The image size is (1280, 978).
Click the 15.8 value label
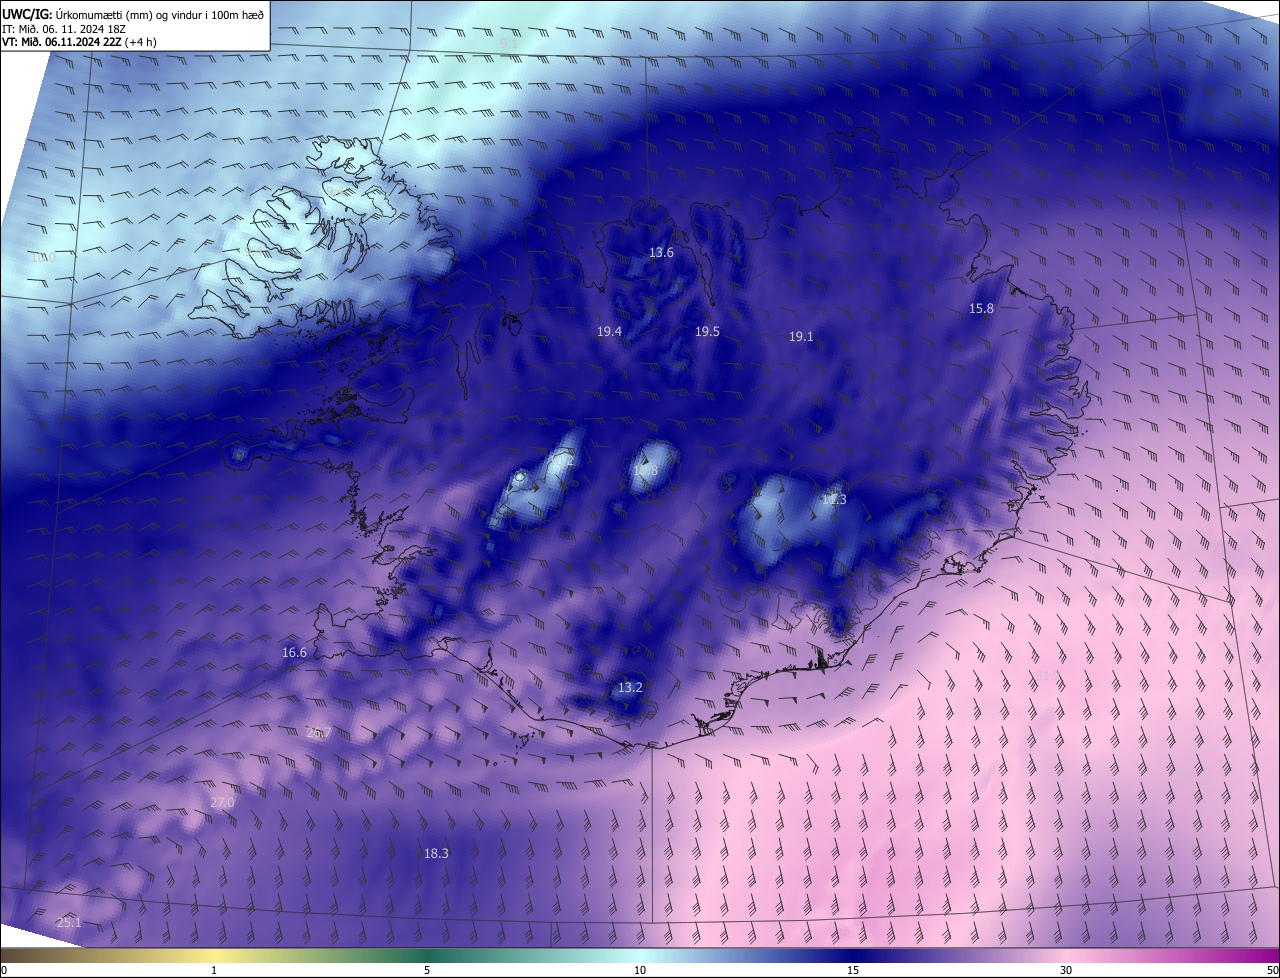coord(981,309)
